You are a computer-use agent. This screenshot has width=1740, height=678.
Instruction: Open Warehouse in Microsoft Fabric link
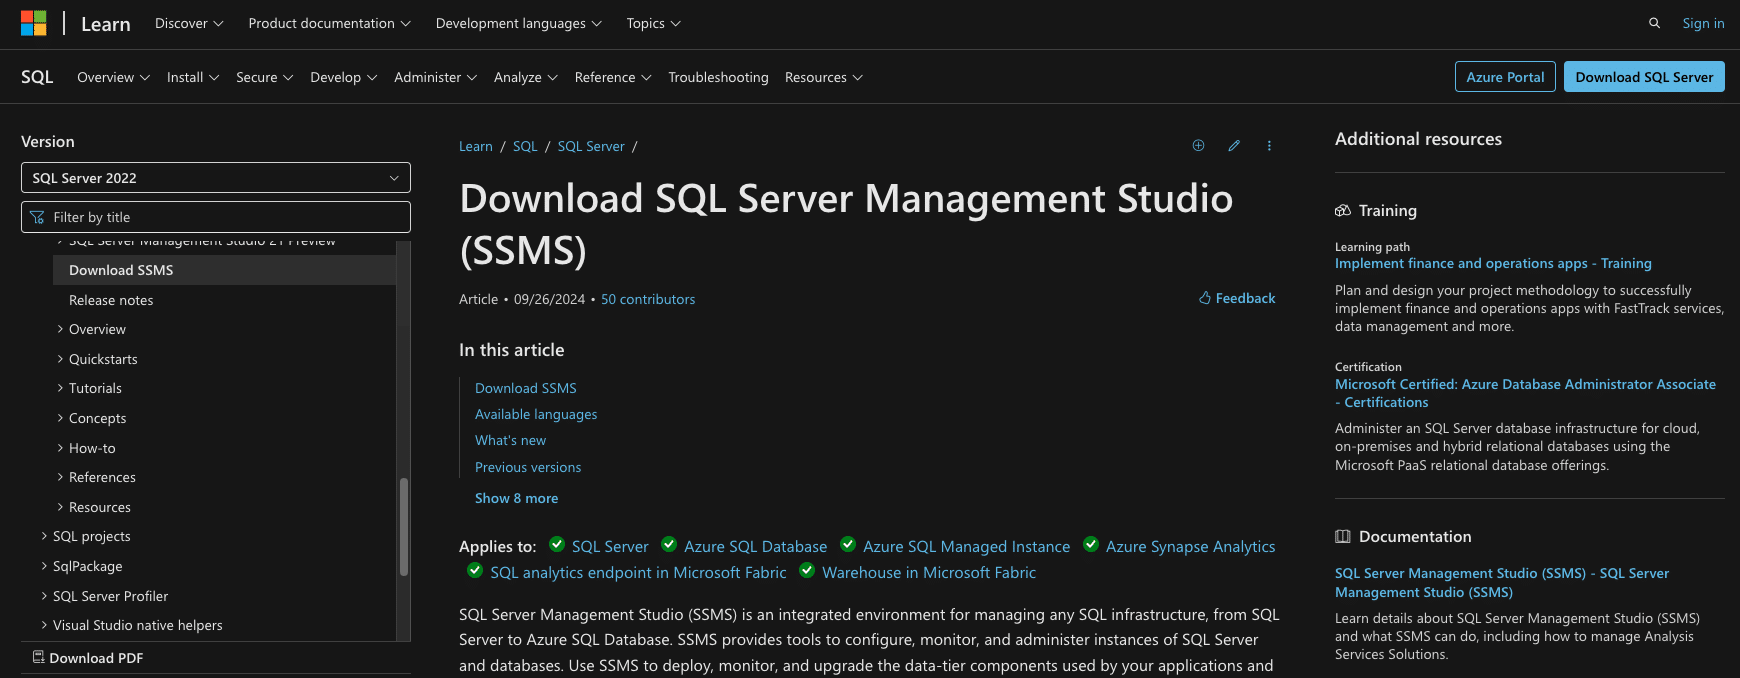[929, 572]
